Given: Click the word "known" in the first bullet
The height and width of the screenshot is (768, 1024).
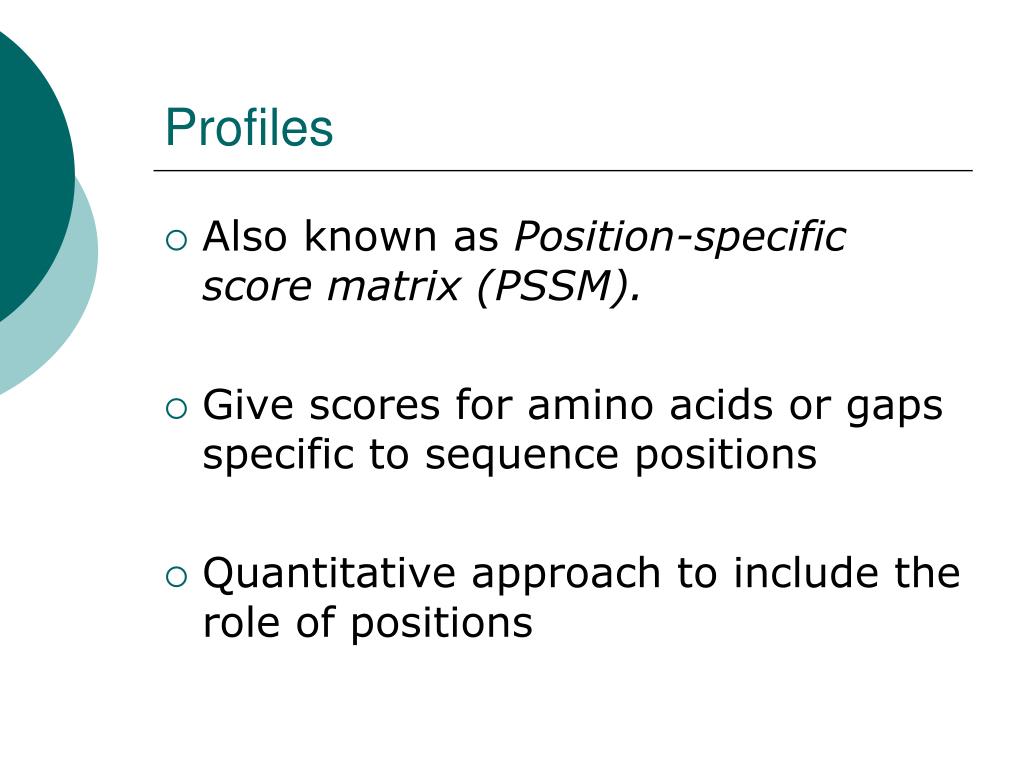Looking at the screenshot, I should point(370,236).
